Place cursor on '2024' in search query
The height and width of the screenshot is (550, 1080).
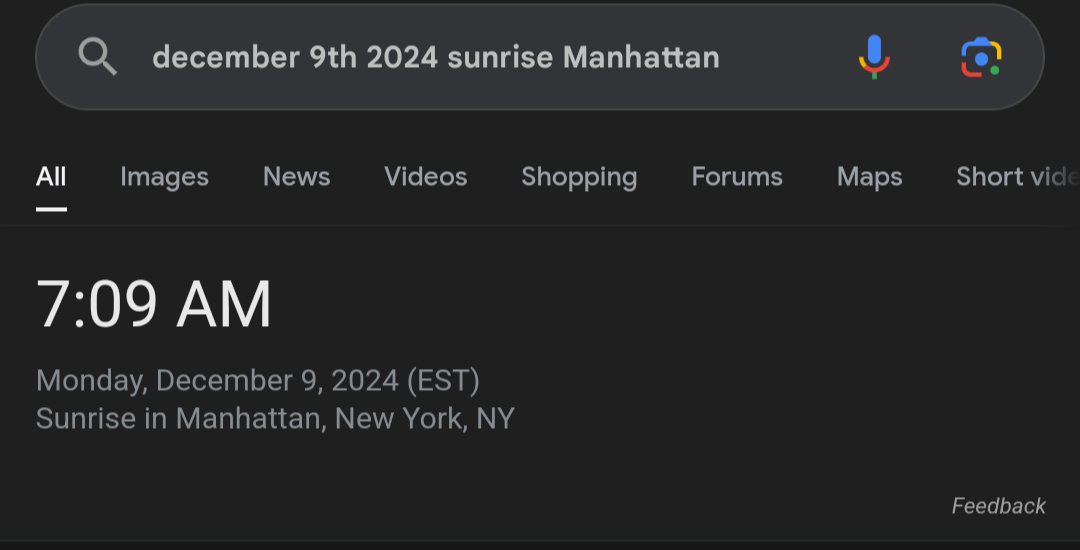(402, 57)
